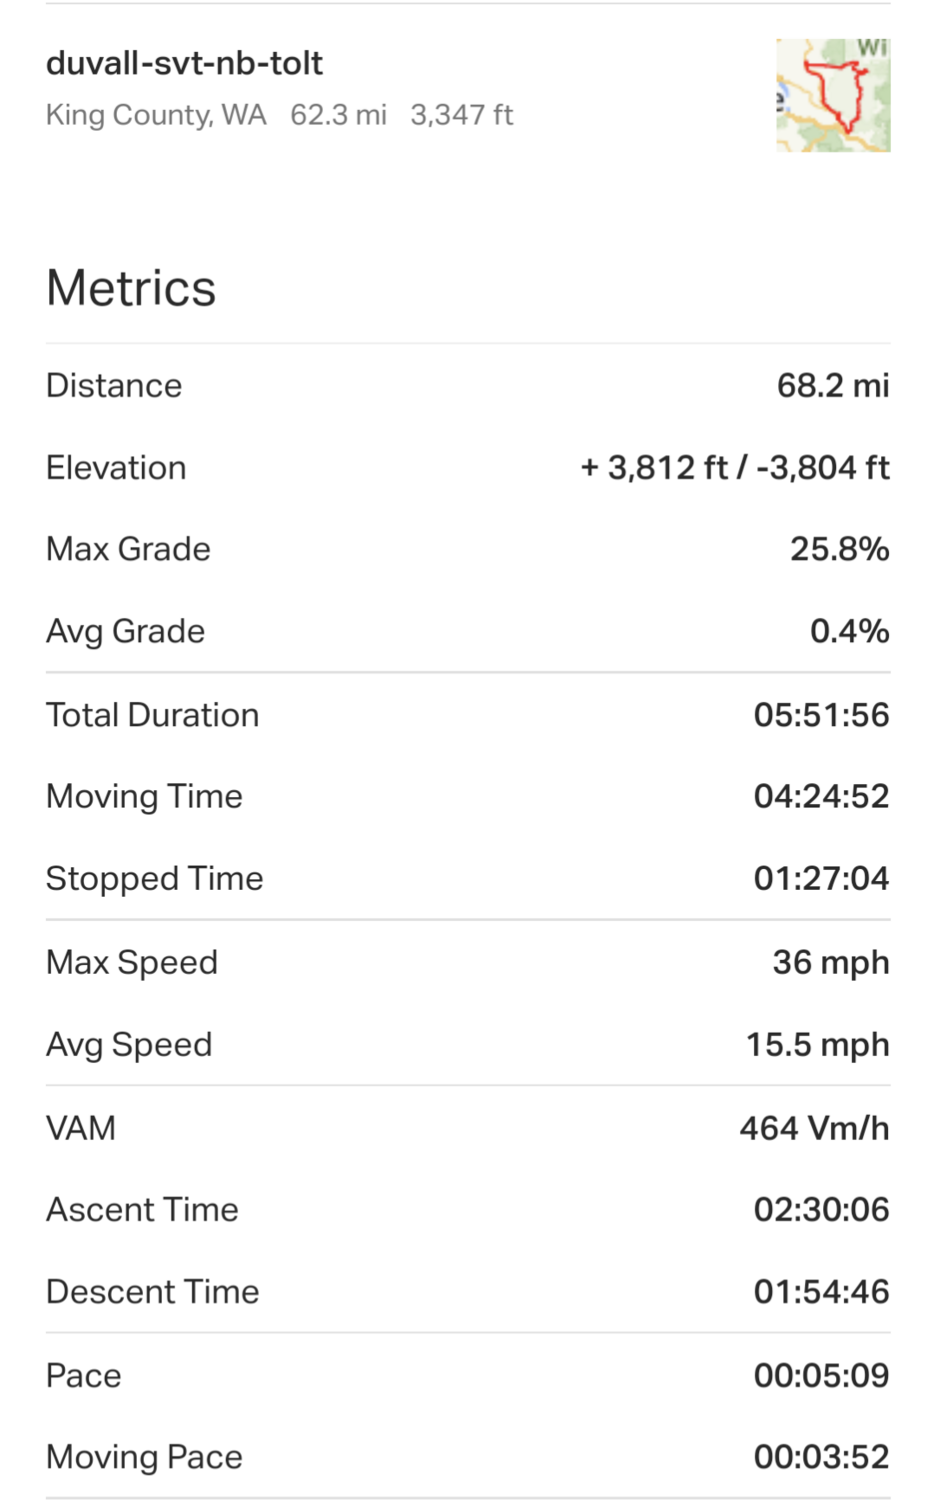The width and height of the screenshot is (934, 1500).
Task: Tap the Avg Grade label
Action: 125,631
